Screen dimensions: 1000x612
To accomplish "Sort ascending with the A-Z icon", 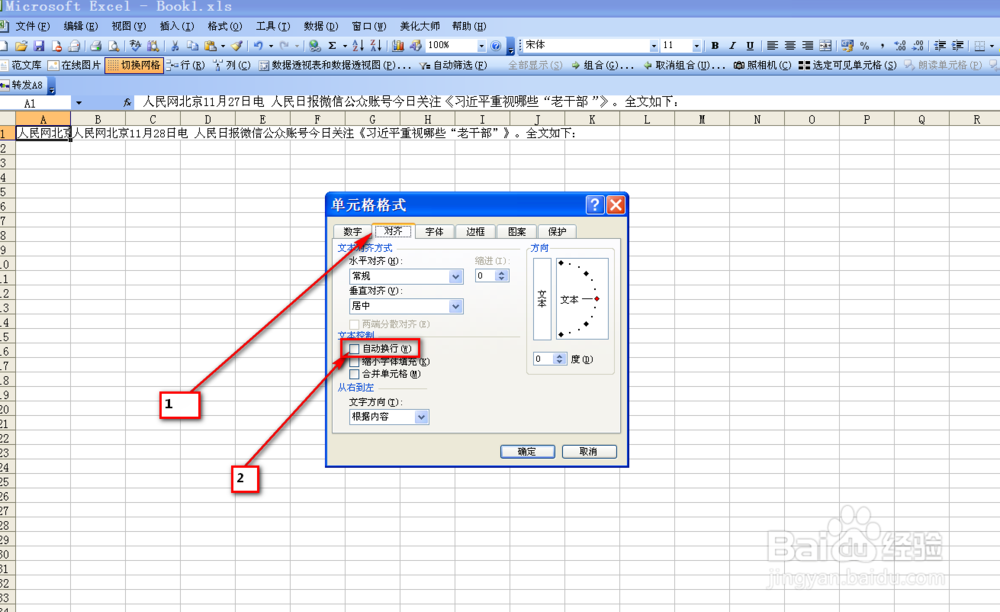I will click(358, 46).
